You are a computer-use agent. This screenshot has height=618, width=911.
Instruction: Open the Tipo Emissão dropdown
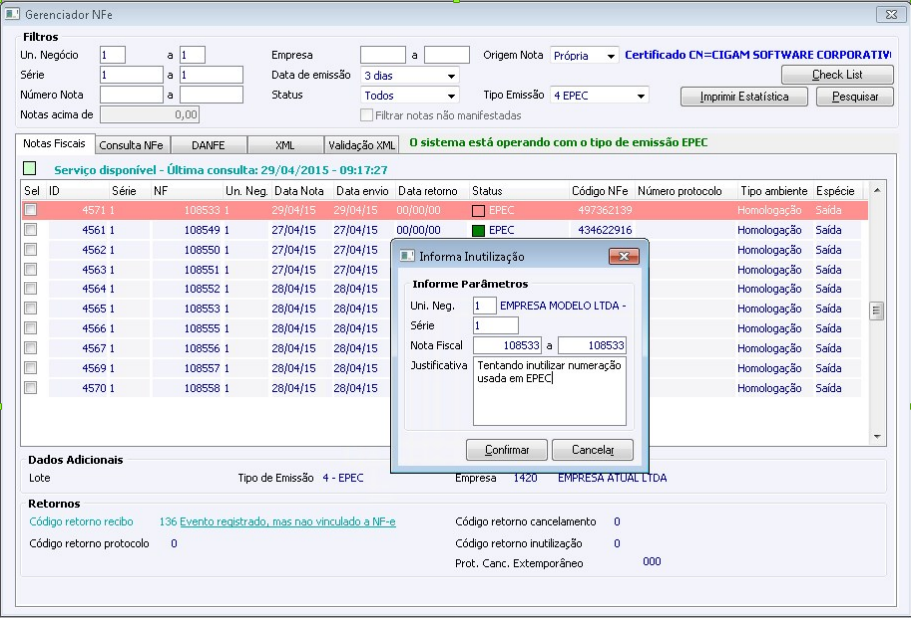click(x=640, y=96)
